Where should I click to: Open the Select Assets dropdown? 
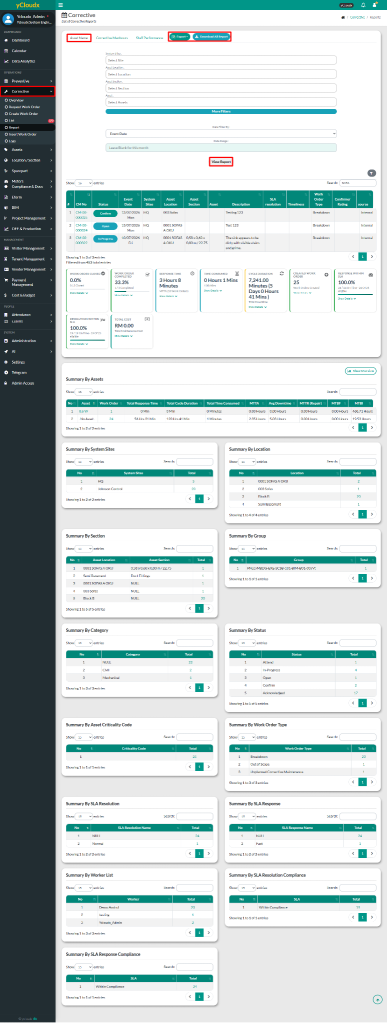pos(221,102)
